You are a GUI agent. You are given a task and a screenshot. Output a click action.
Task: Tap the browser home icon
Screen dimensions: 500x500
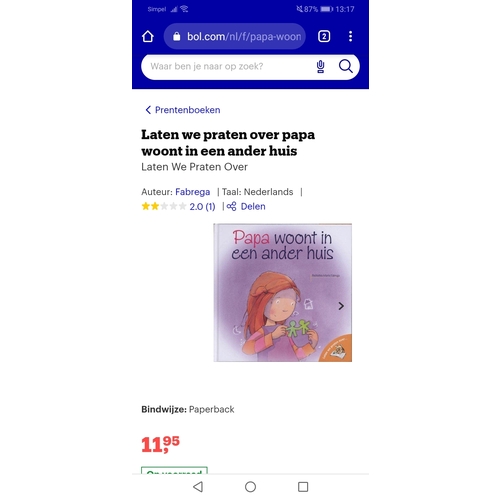pos(148,36)
